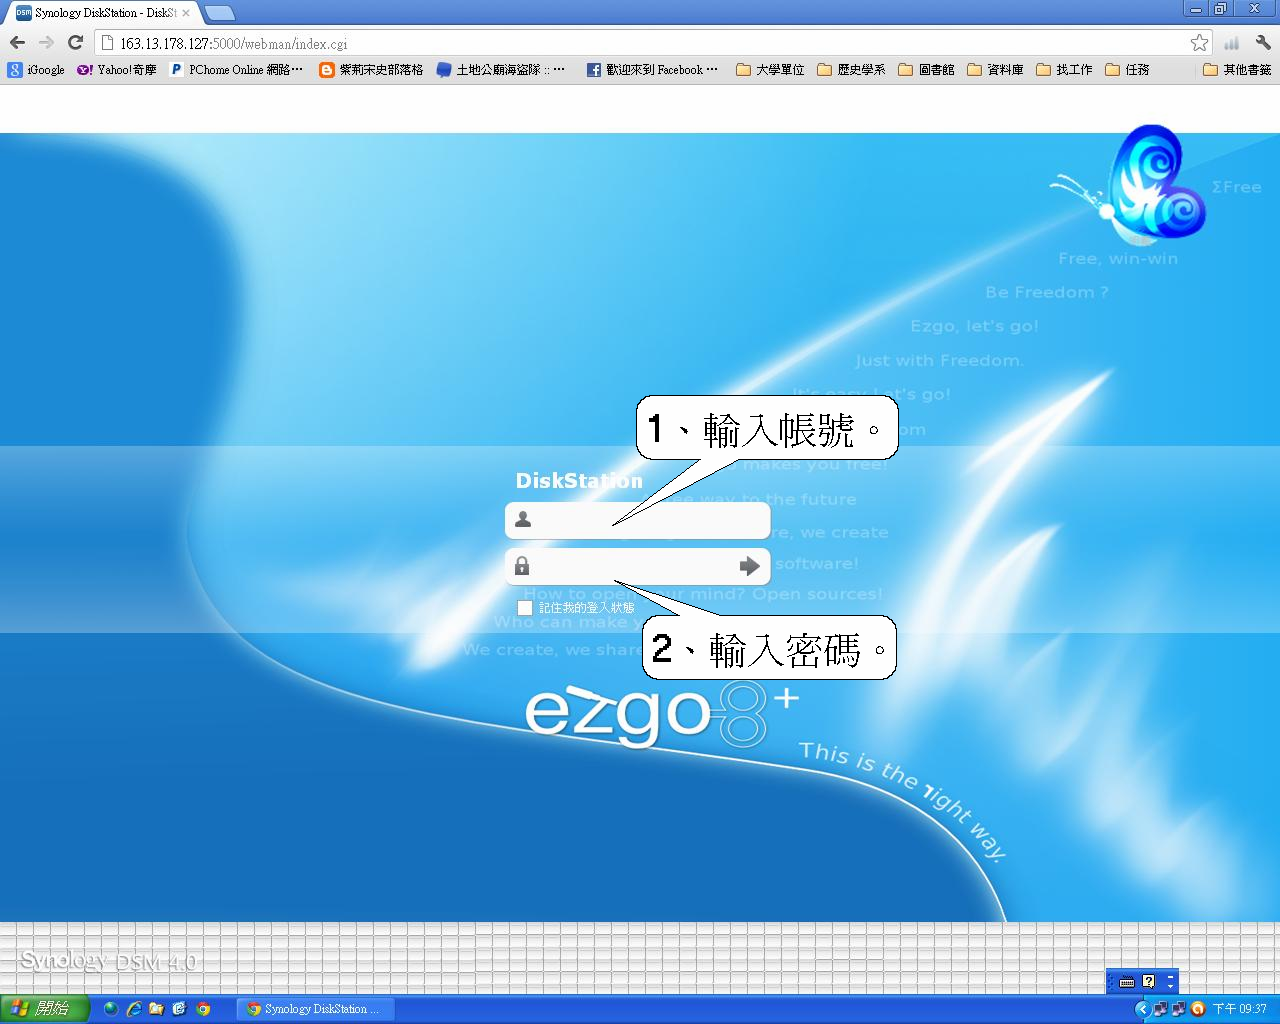The height and width of the screenshot is (1024, 1280).
Task: Open the Chrome wrench settings menu
Action: (x=1262, y=42)
